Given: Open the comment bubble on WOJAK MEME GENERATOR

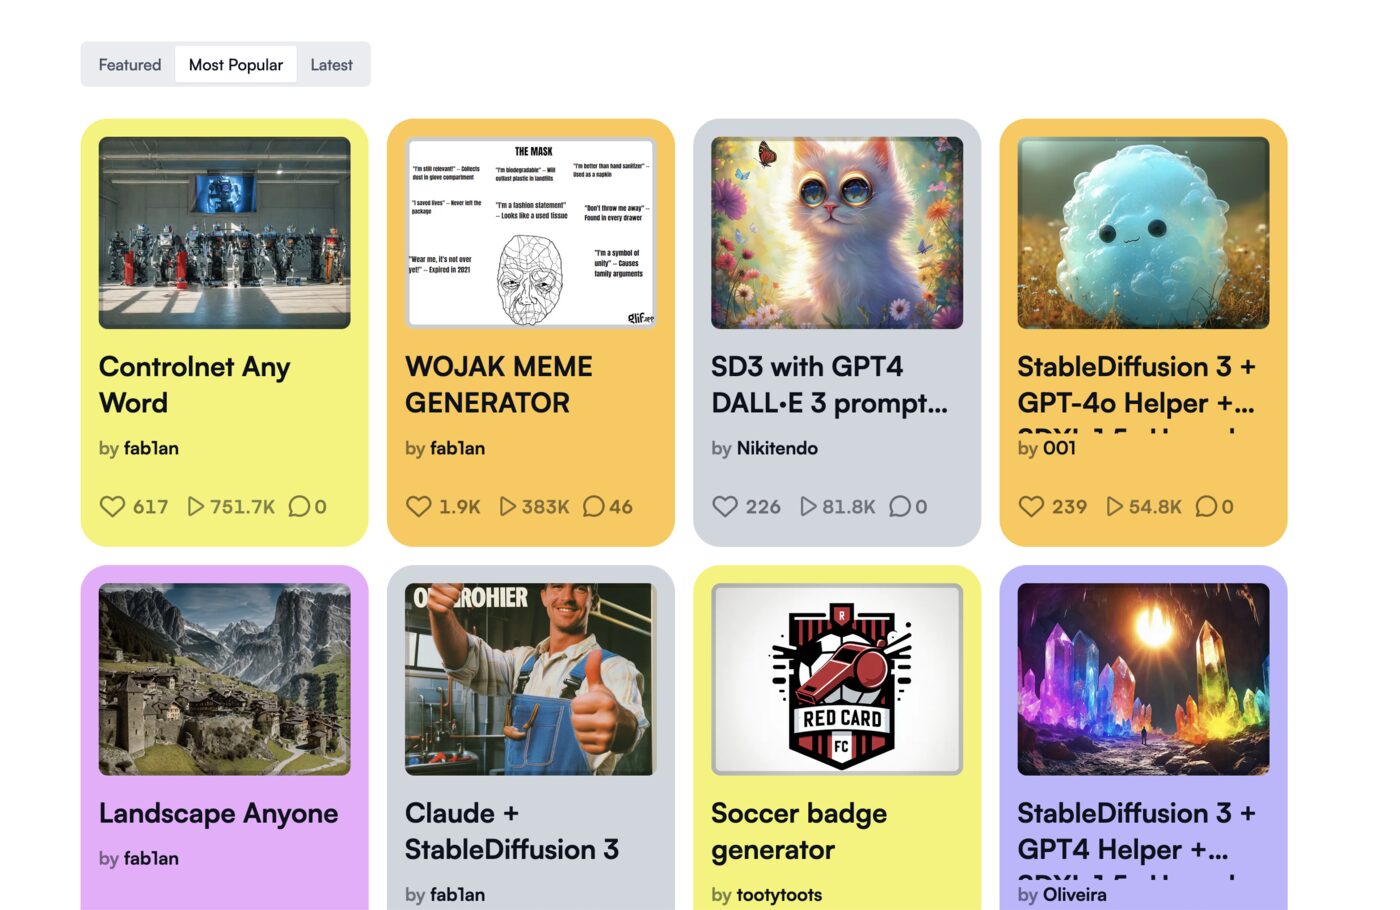Looking at the screenshot, I should [x=594, y=507].
